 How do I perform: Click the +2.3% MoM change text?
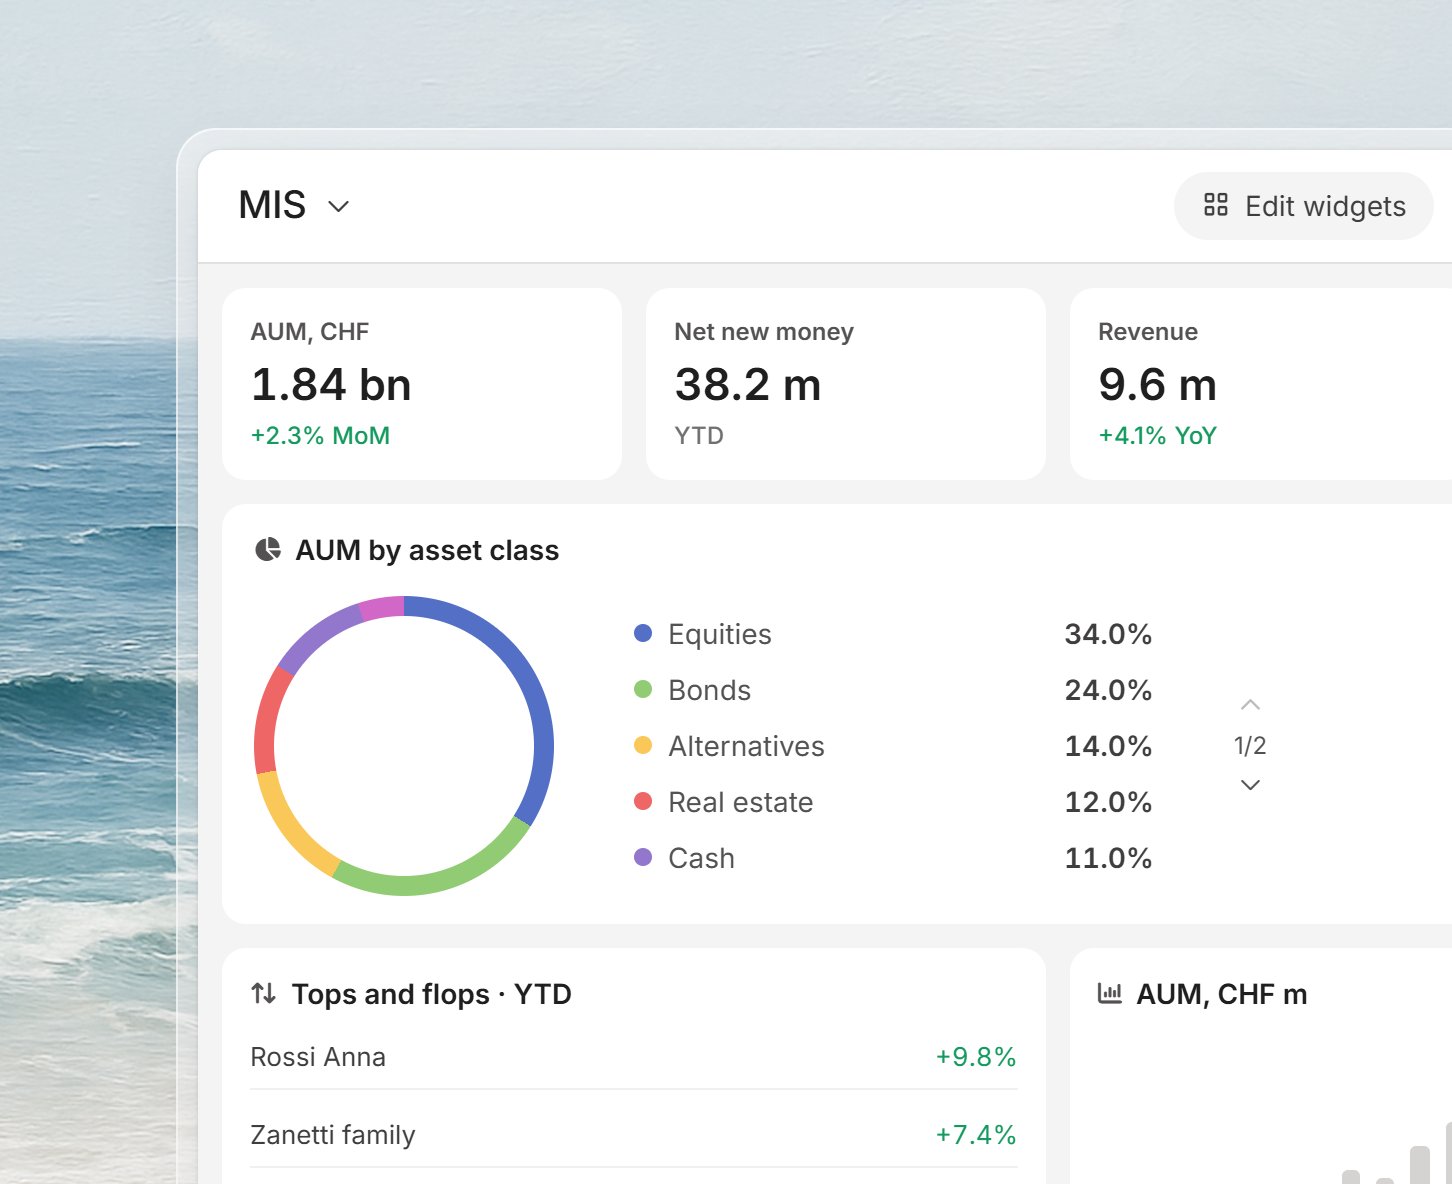point(320,436)
